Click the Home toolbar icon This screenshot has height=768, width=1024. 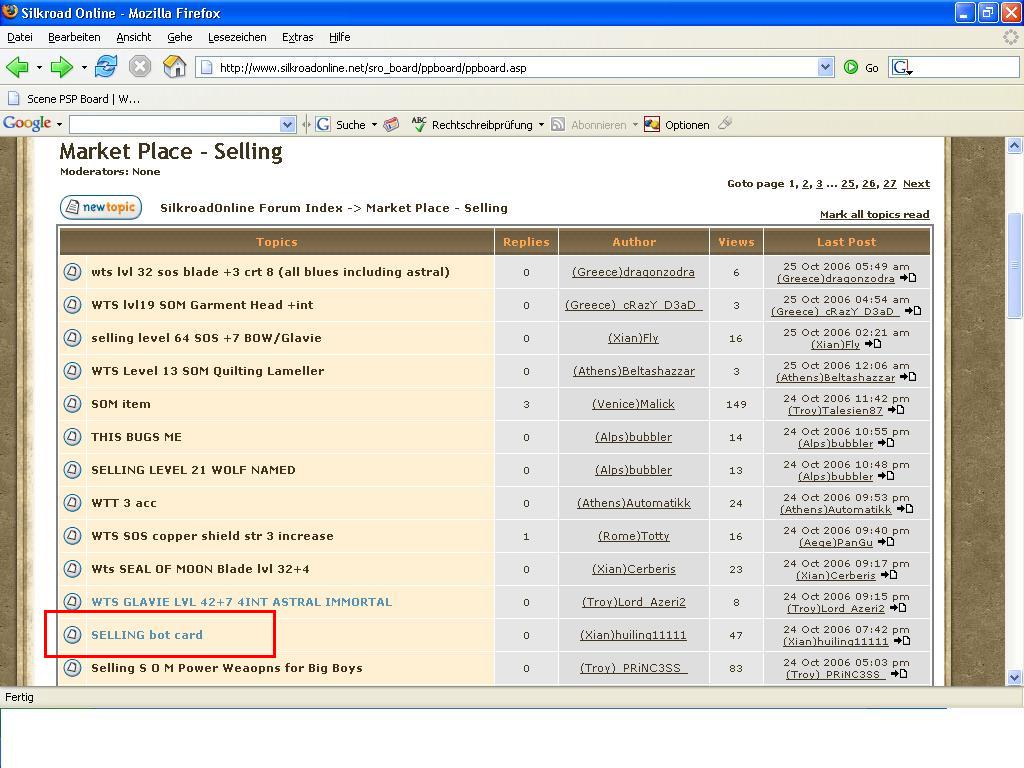coord(175,67)
